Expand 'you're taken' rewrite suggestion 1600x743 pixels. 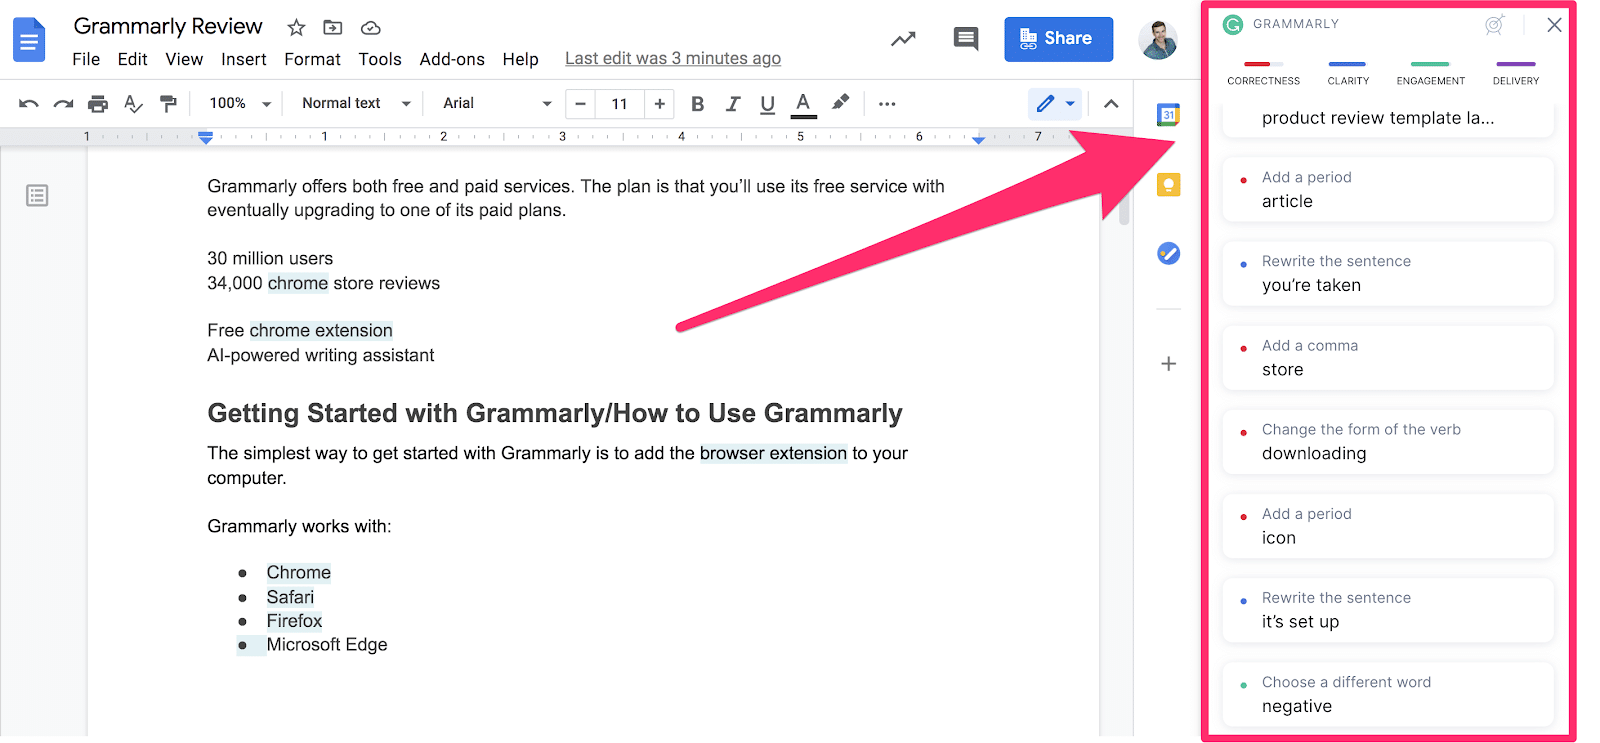1388,273
